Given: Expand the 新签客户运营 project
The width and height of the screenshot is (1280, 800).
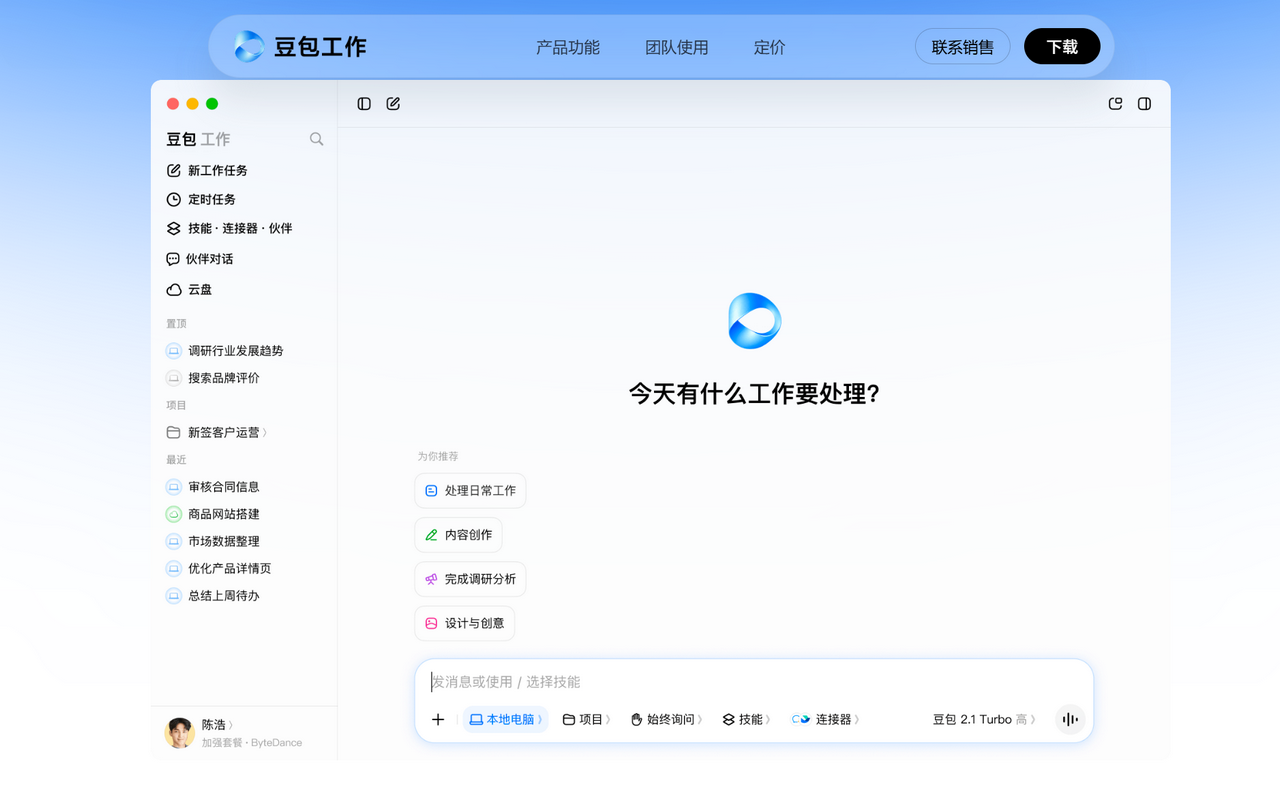Looking at the screenshot, I should (x=217, y=432).
